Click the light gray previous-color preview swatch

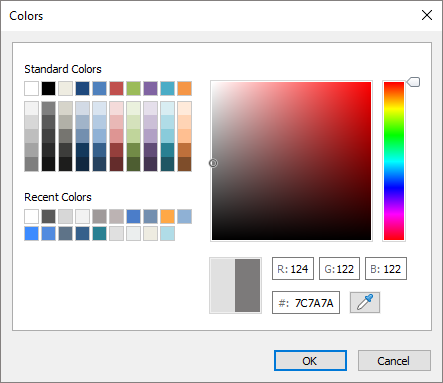coord(223,285)
